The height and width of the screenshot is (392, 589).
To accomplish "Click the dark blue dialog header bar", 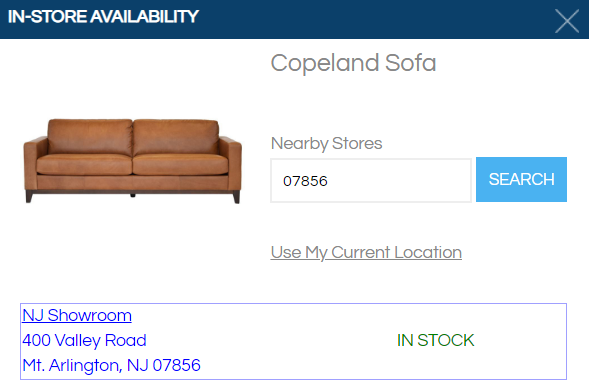I will click(x=294, y=19).
